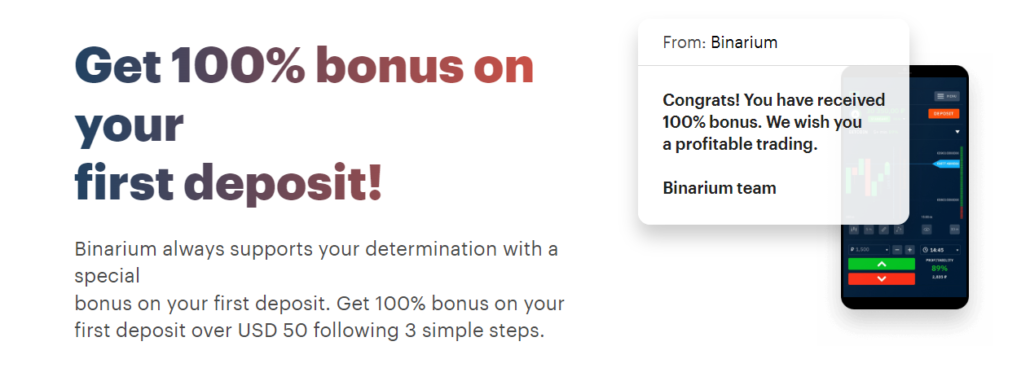This screenshot has width=1030, height=381.
Task: Tap the green up-arrow trade button
Action: coord(882,264)
